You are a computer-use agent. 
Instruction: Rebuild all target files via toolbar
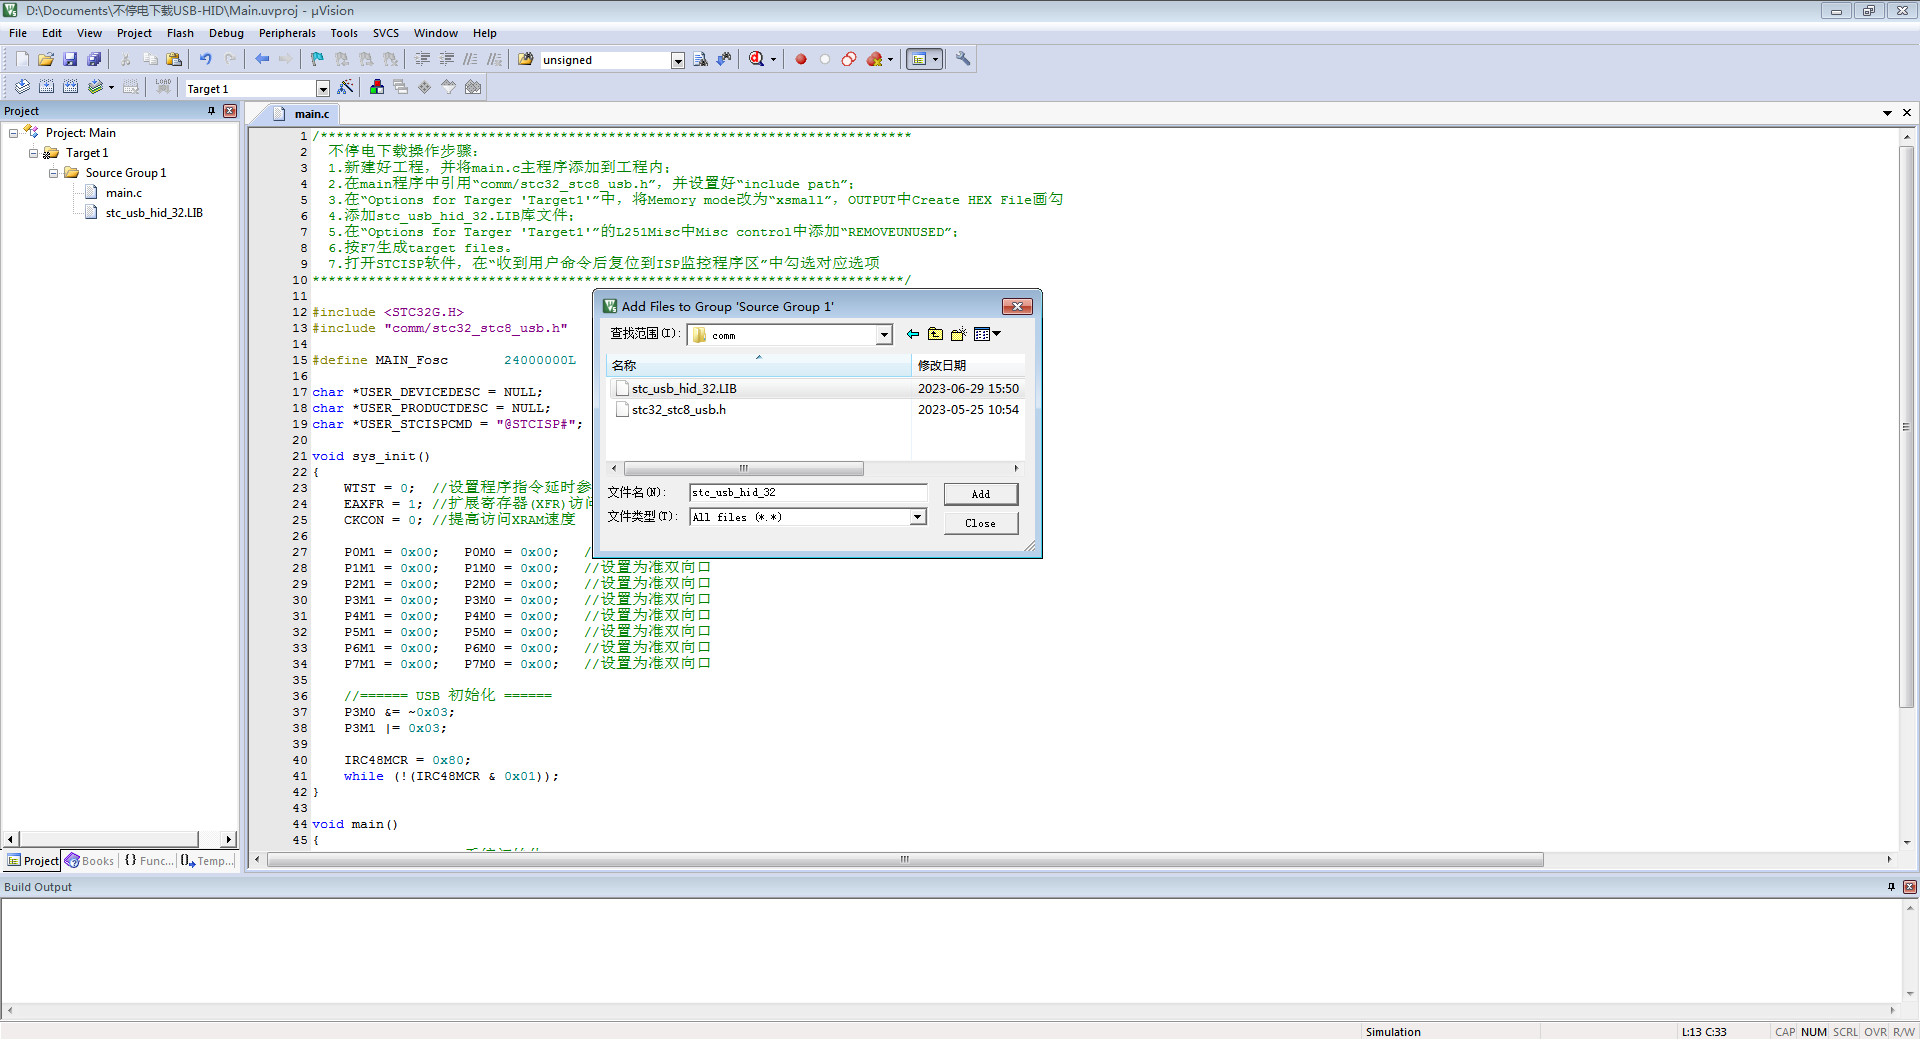(70, 87)
